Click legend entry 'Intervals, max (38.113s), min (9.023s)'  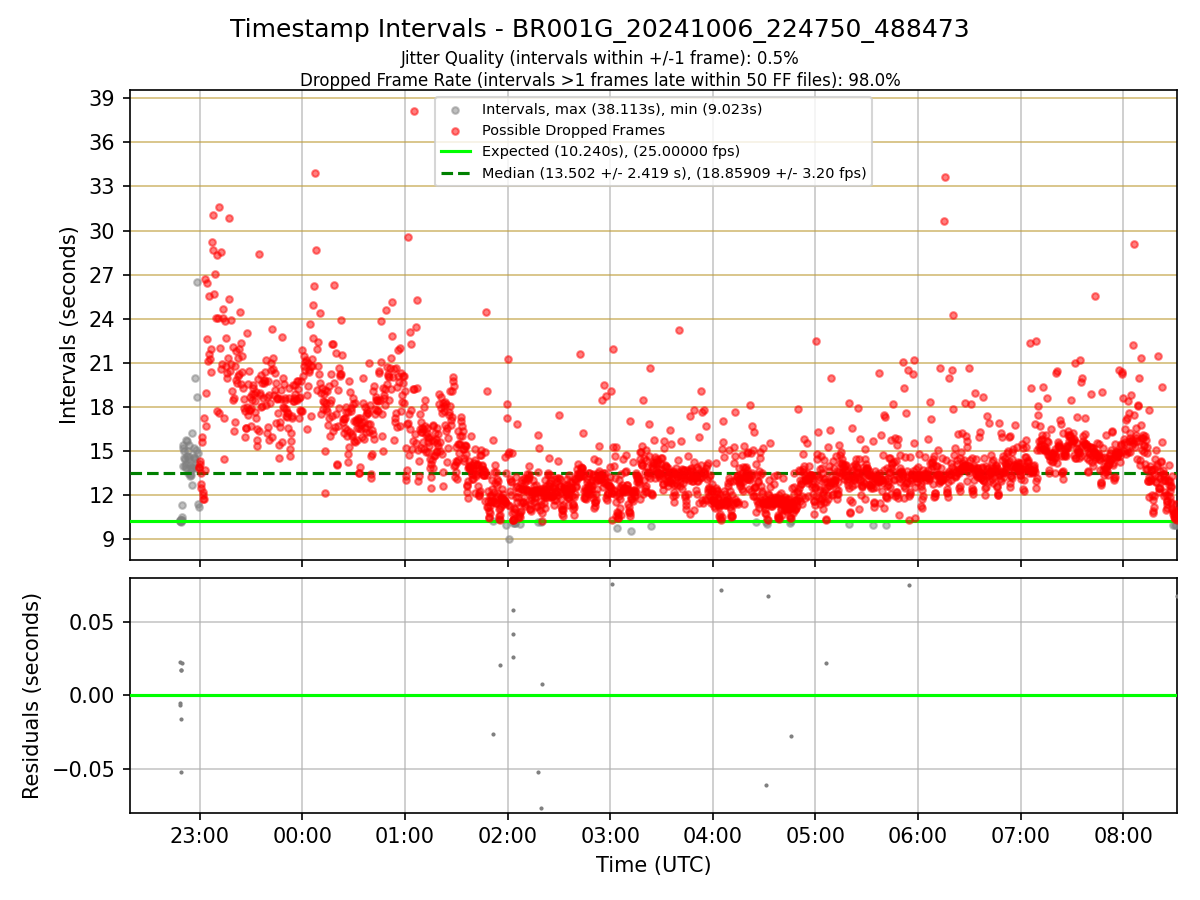pos(622,109)
